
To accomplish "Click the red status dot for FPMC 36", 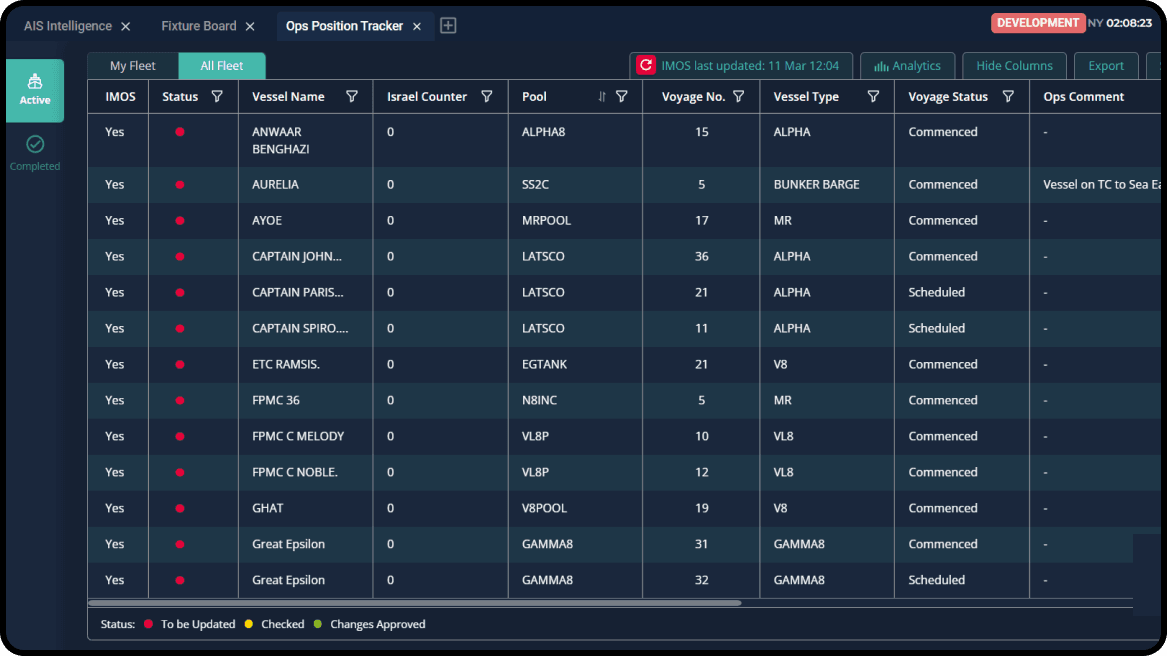I will pyautogui.click(x=179, y=400).
